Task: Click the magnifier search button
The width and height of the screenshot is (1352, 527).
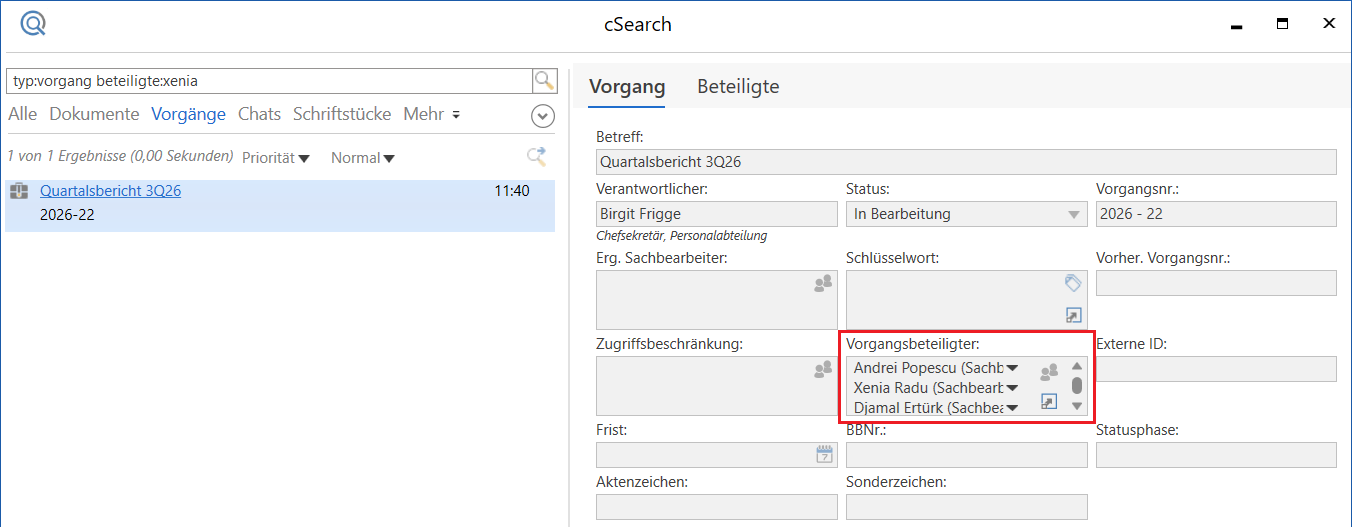Action: 544,81
